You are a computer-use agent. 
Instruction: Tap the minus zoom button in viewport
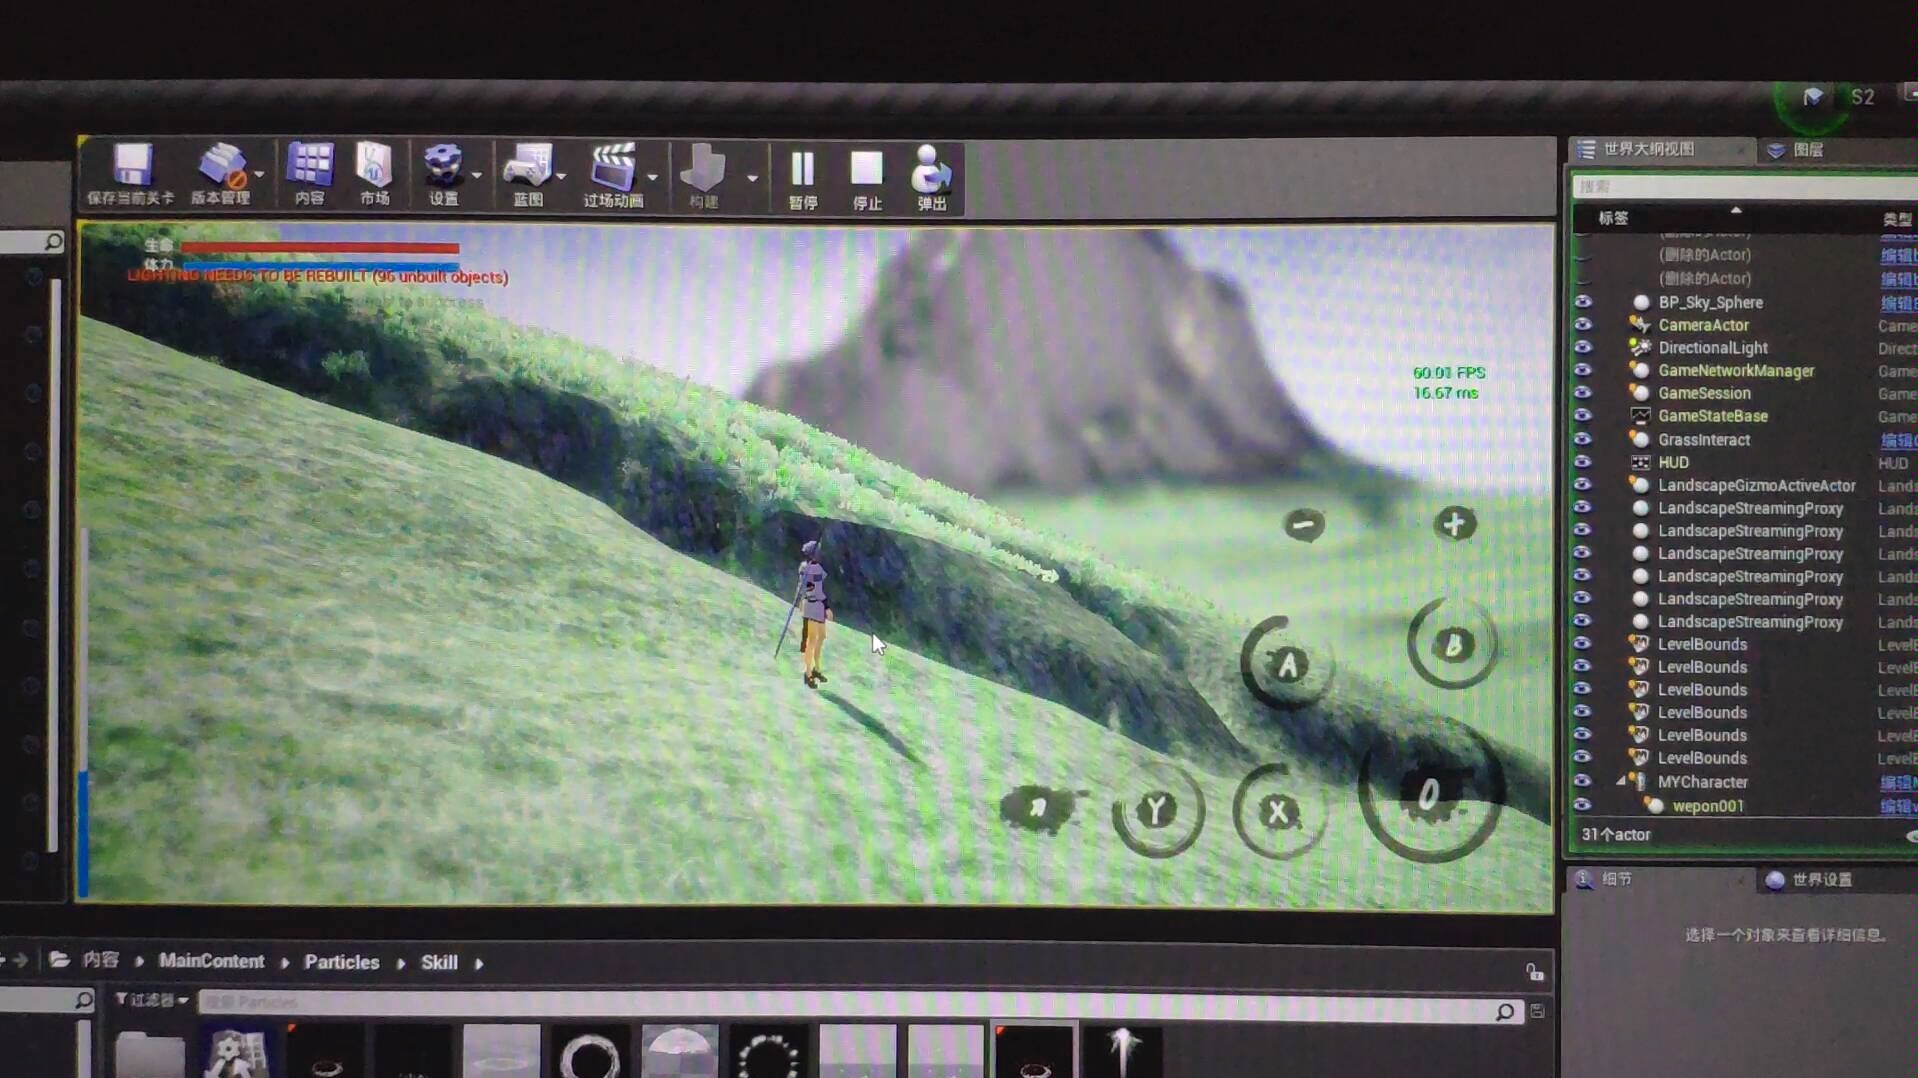[1304, 524]
